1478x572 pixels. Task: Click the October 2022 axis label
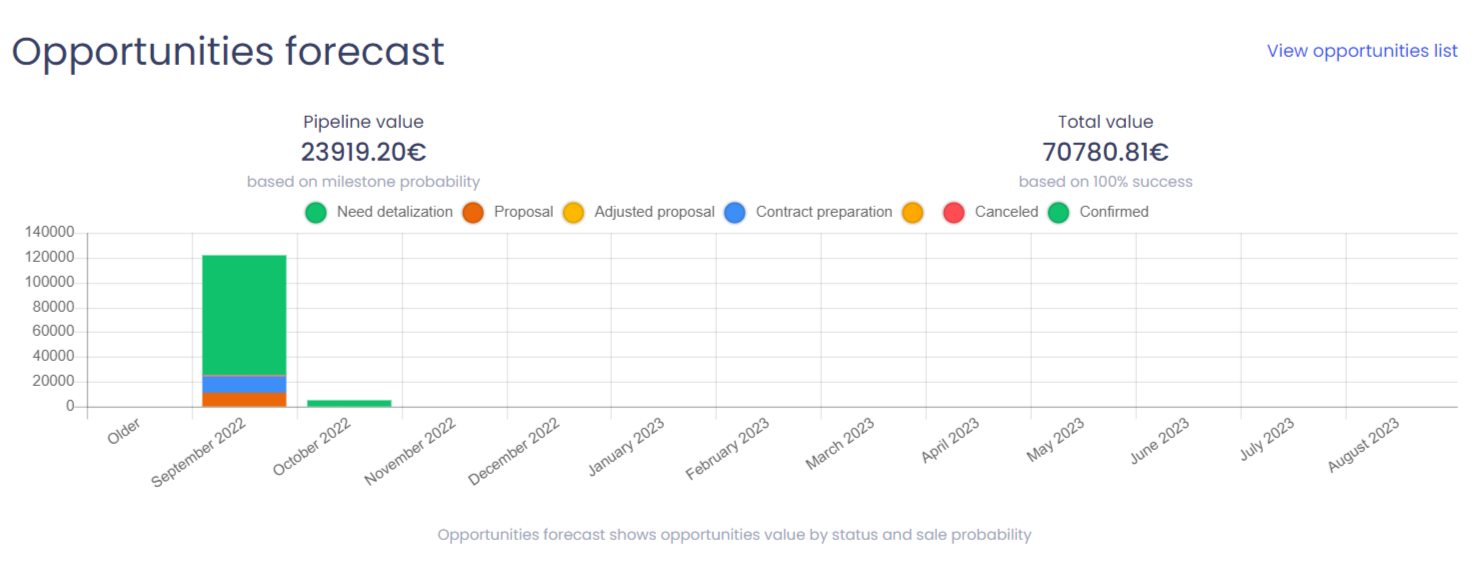(x=312, y=446)
